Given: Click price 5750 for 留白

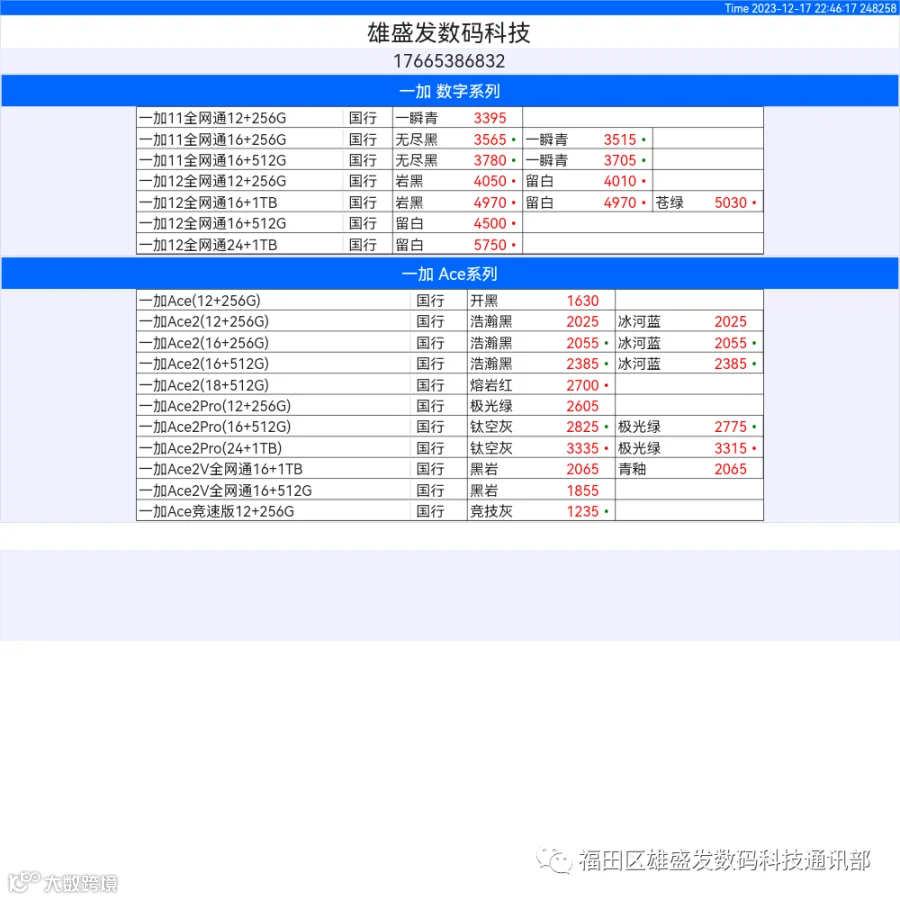Looking at the screenshot, I should (x=490, y=245).
